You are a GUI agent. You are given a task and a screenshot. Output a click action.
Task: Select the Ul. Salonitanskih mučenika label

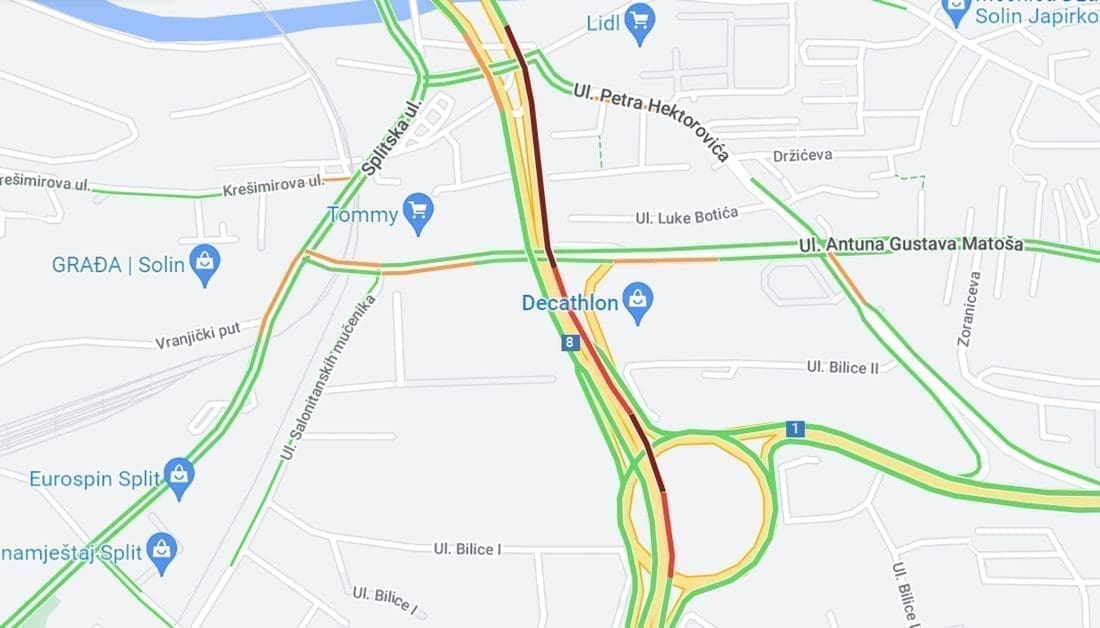pos(328,378)
